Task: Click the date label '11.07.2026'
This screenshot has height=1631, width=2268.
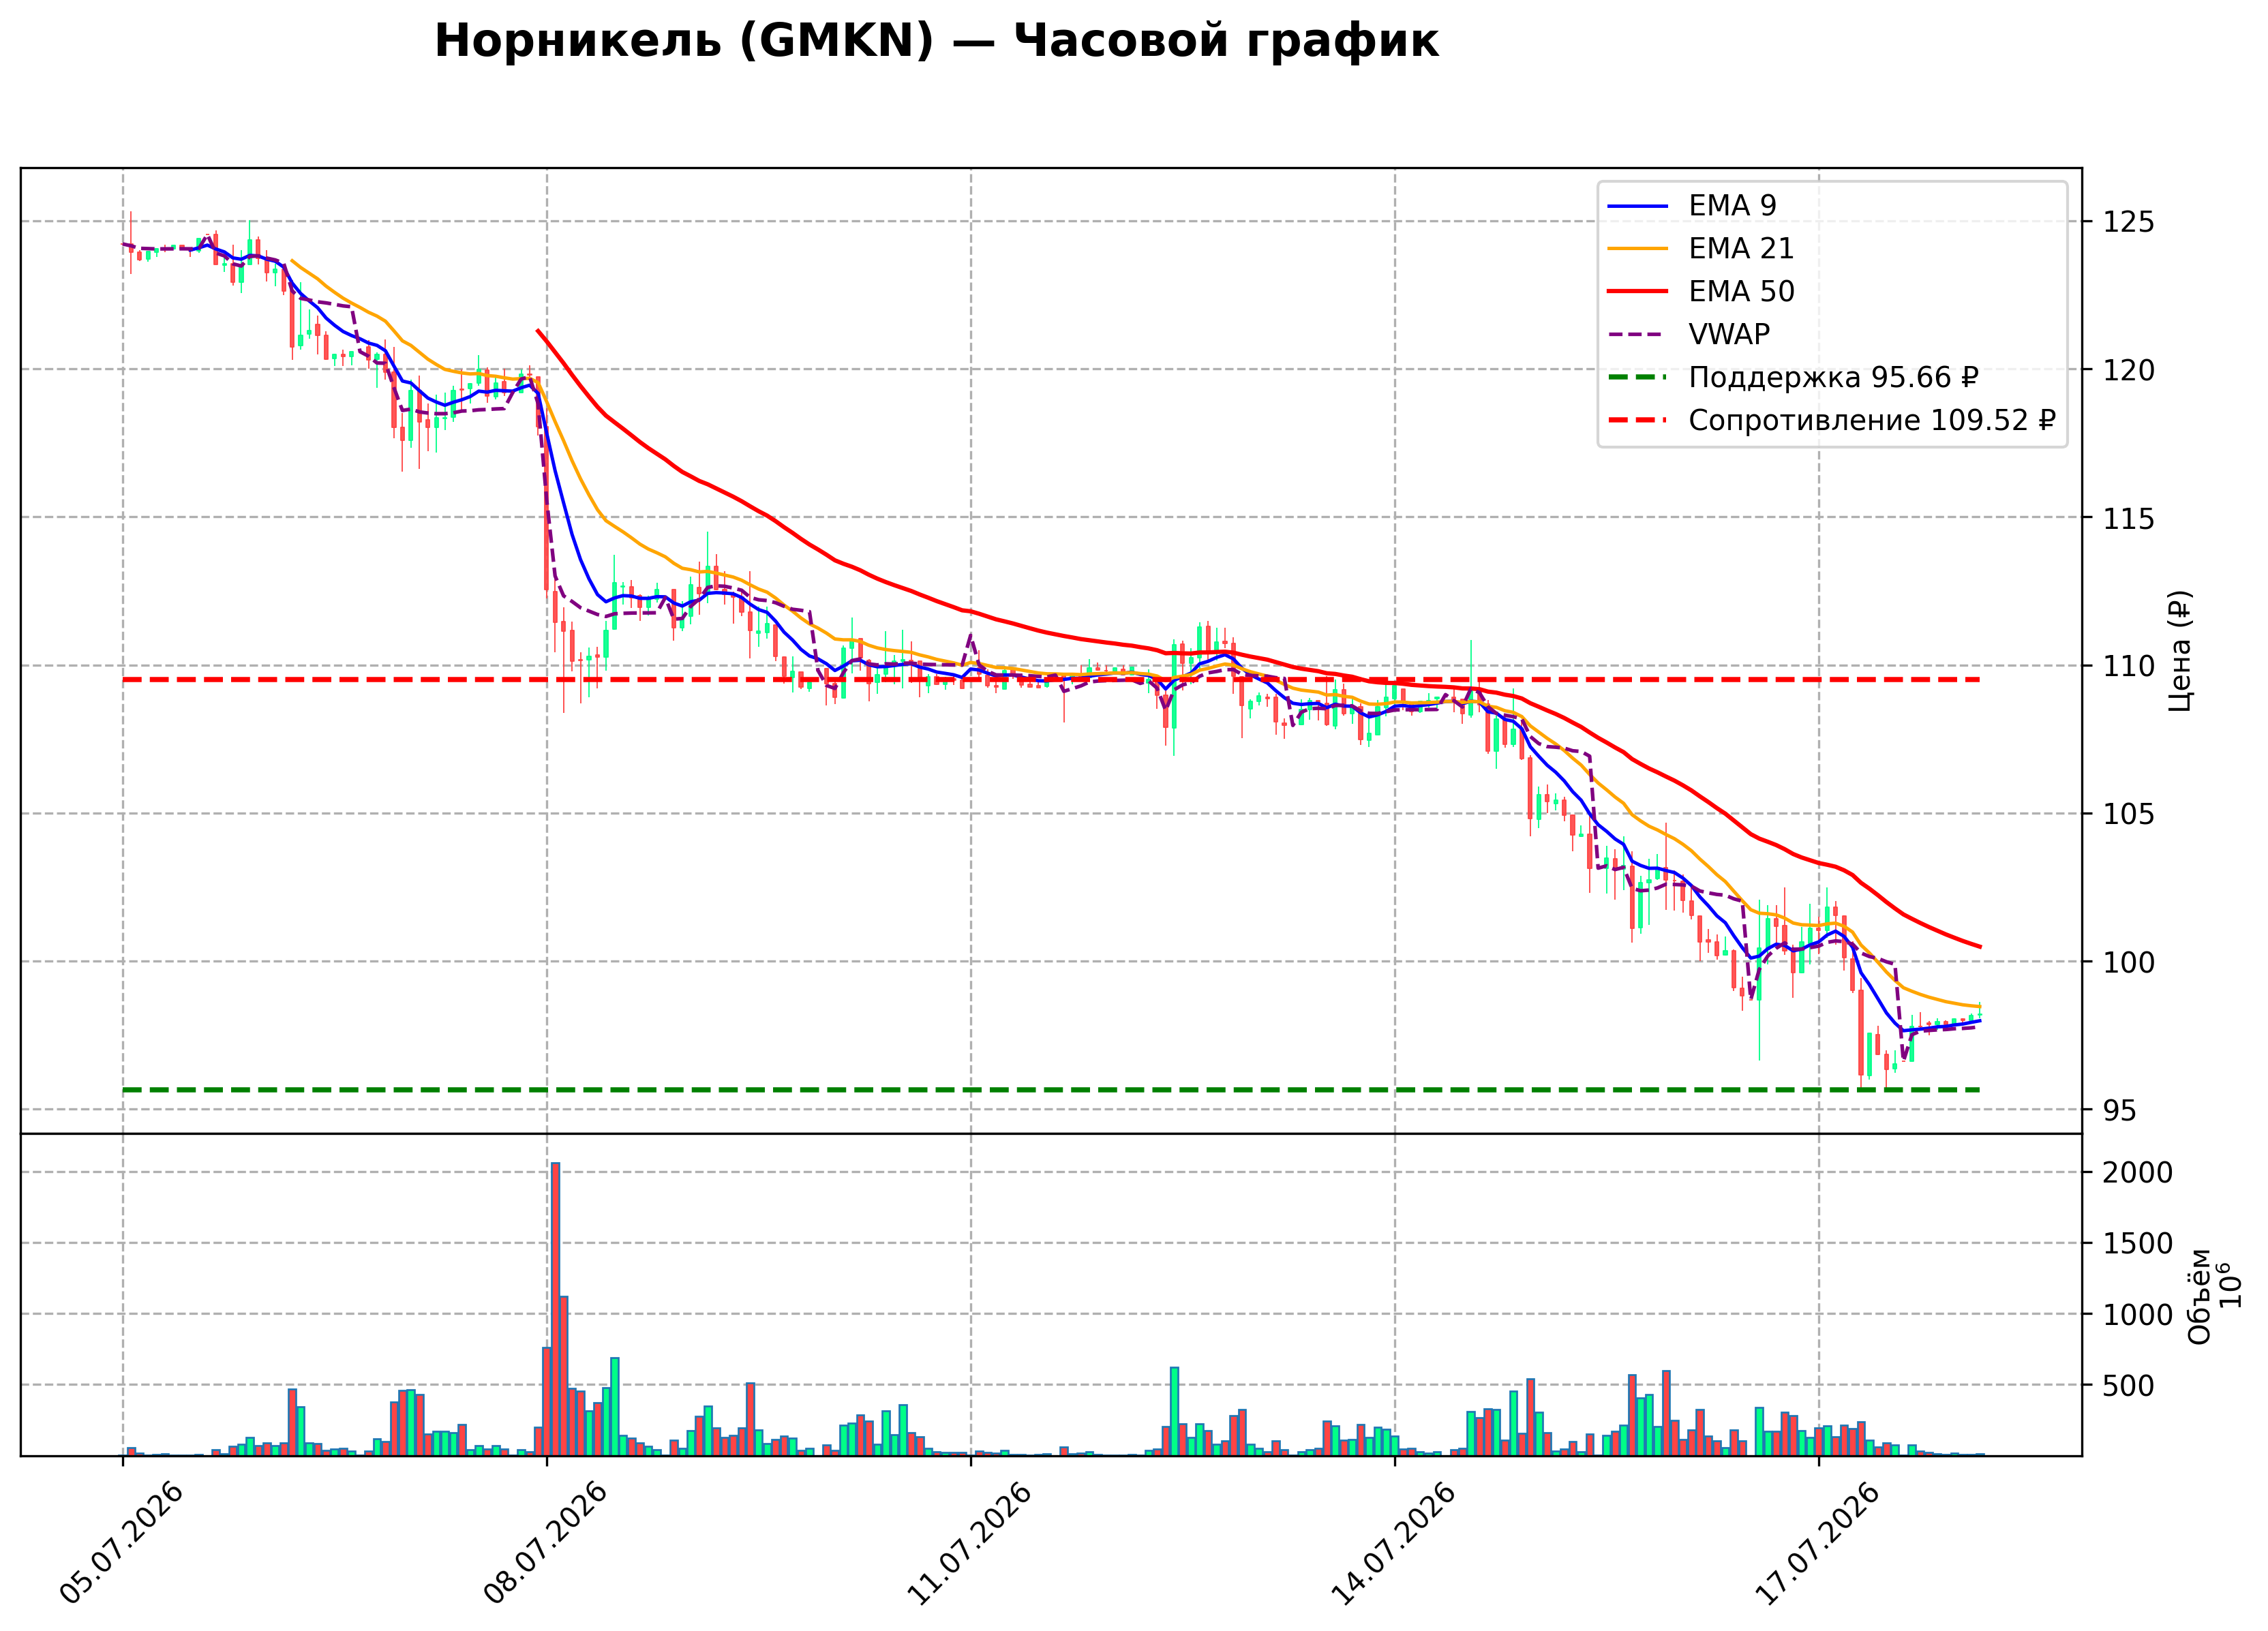Action: [969, 1545]
